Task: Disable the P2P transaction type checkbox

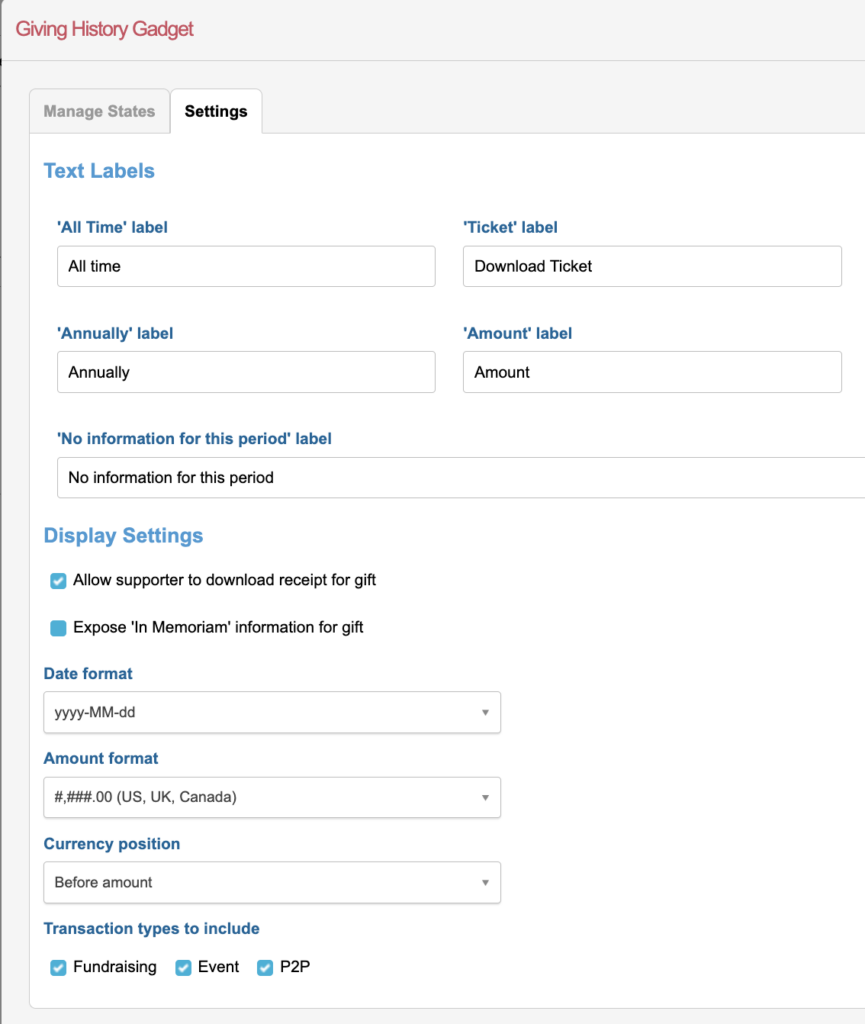Action: pyautogui.click(x=265, y=968)
